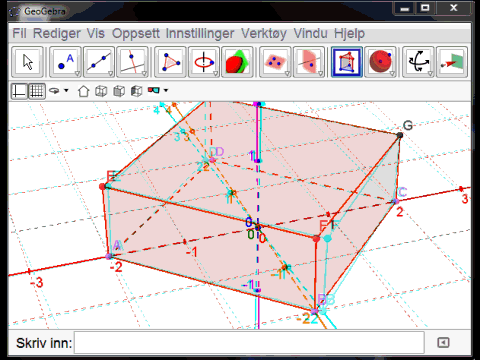Select the Sphere tool

click(380, 62)
